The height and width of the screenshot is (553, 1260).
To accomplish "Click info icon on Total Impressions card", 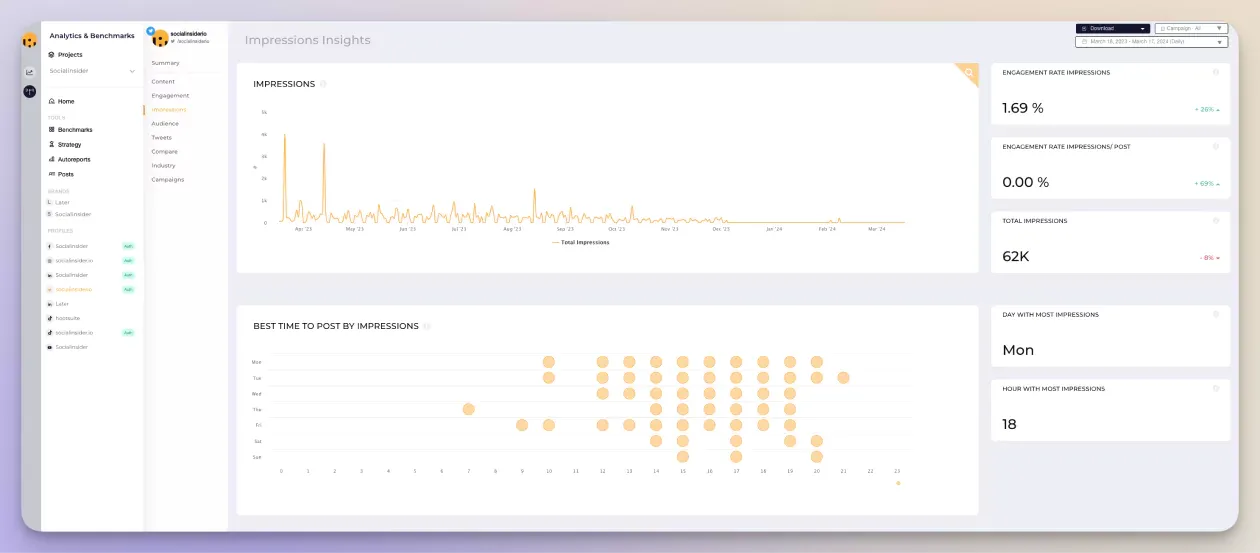I will 1216,220.
